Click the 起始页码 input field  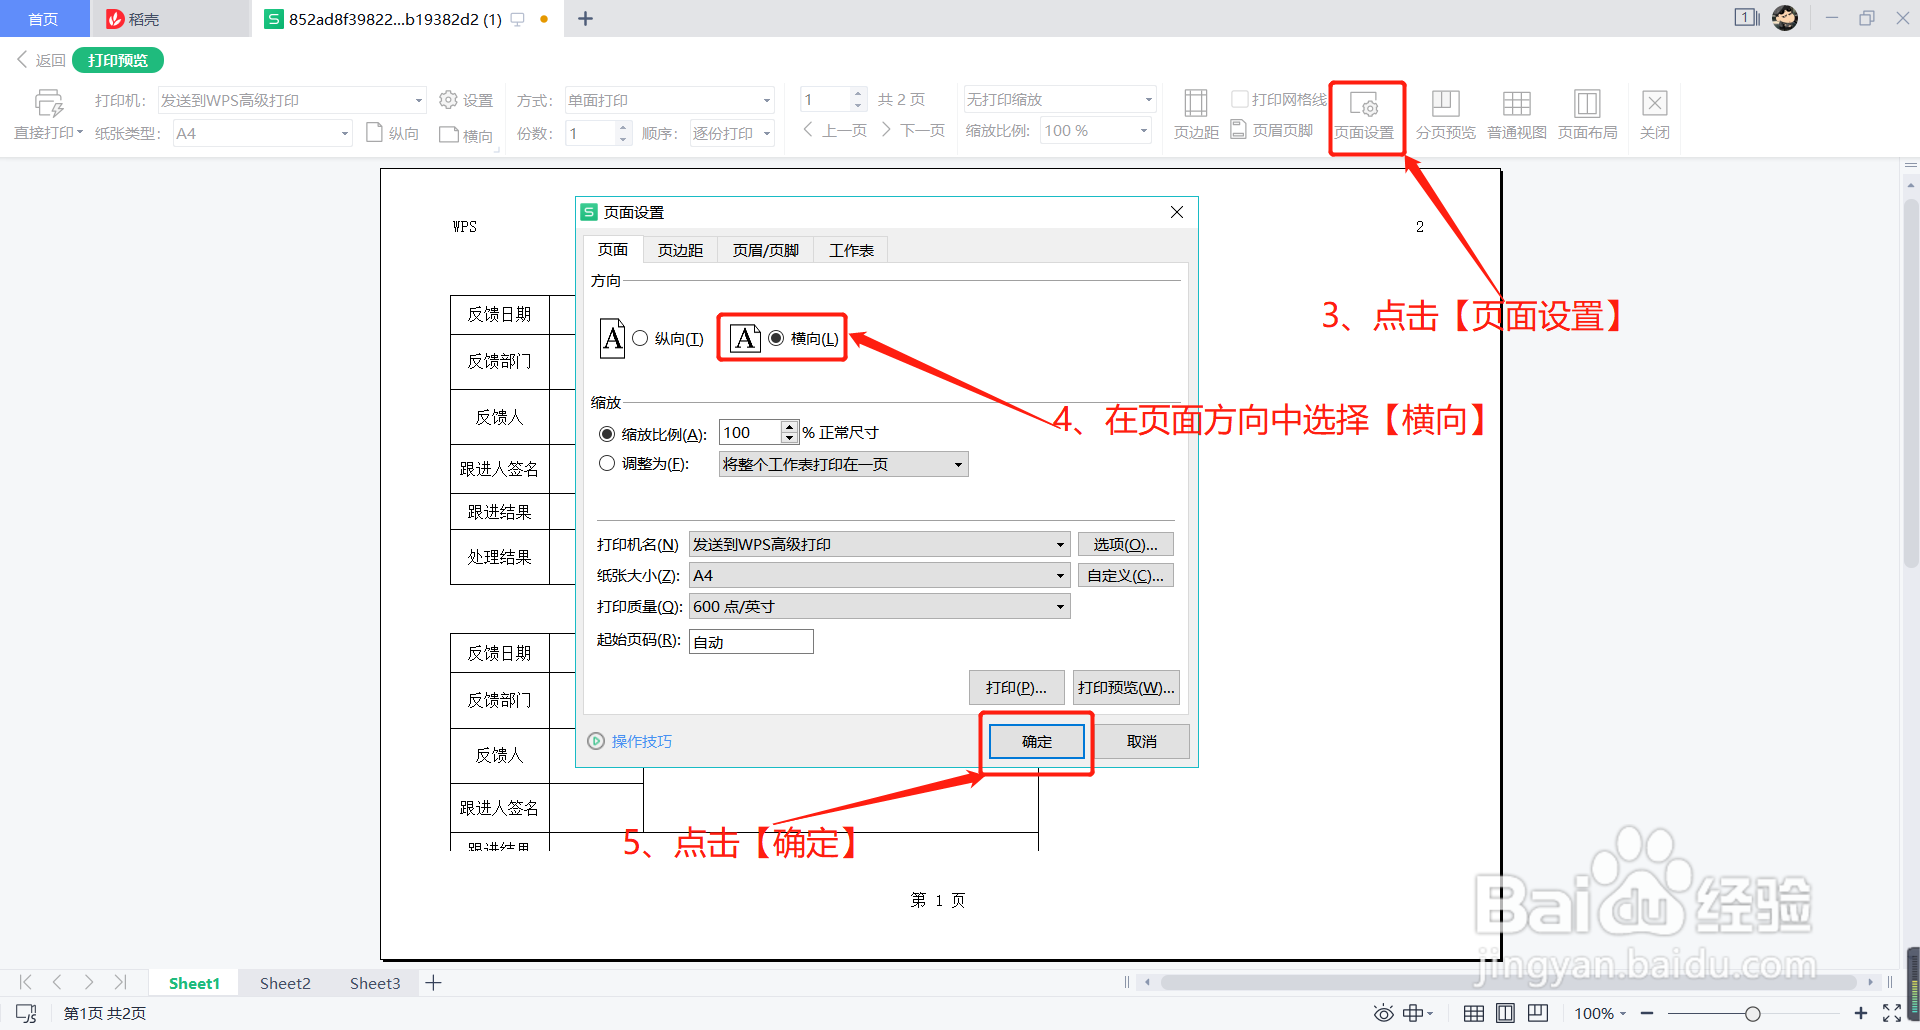click(x=749, y=641)
